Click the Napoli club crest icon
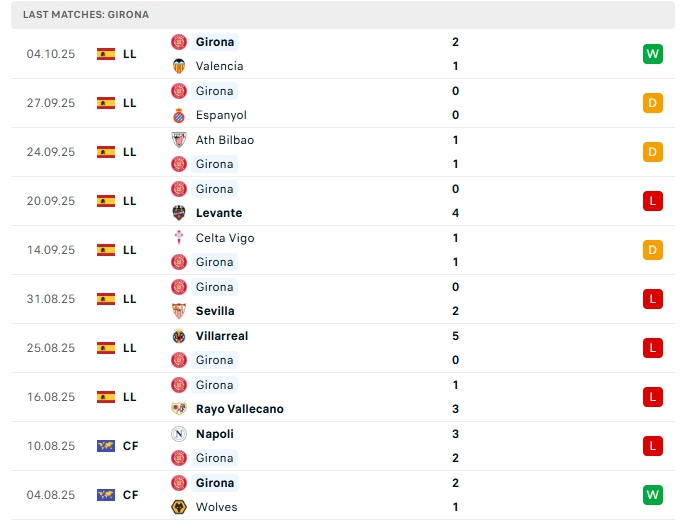Viewport: 685px width, 521px height. pos(179,434)
